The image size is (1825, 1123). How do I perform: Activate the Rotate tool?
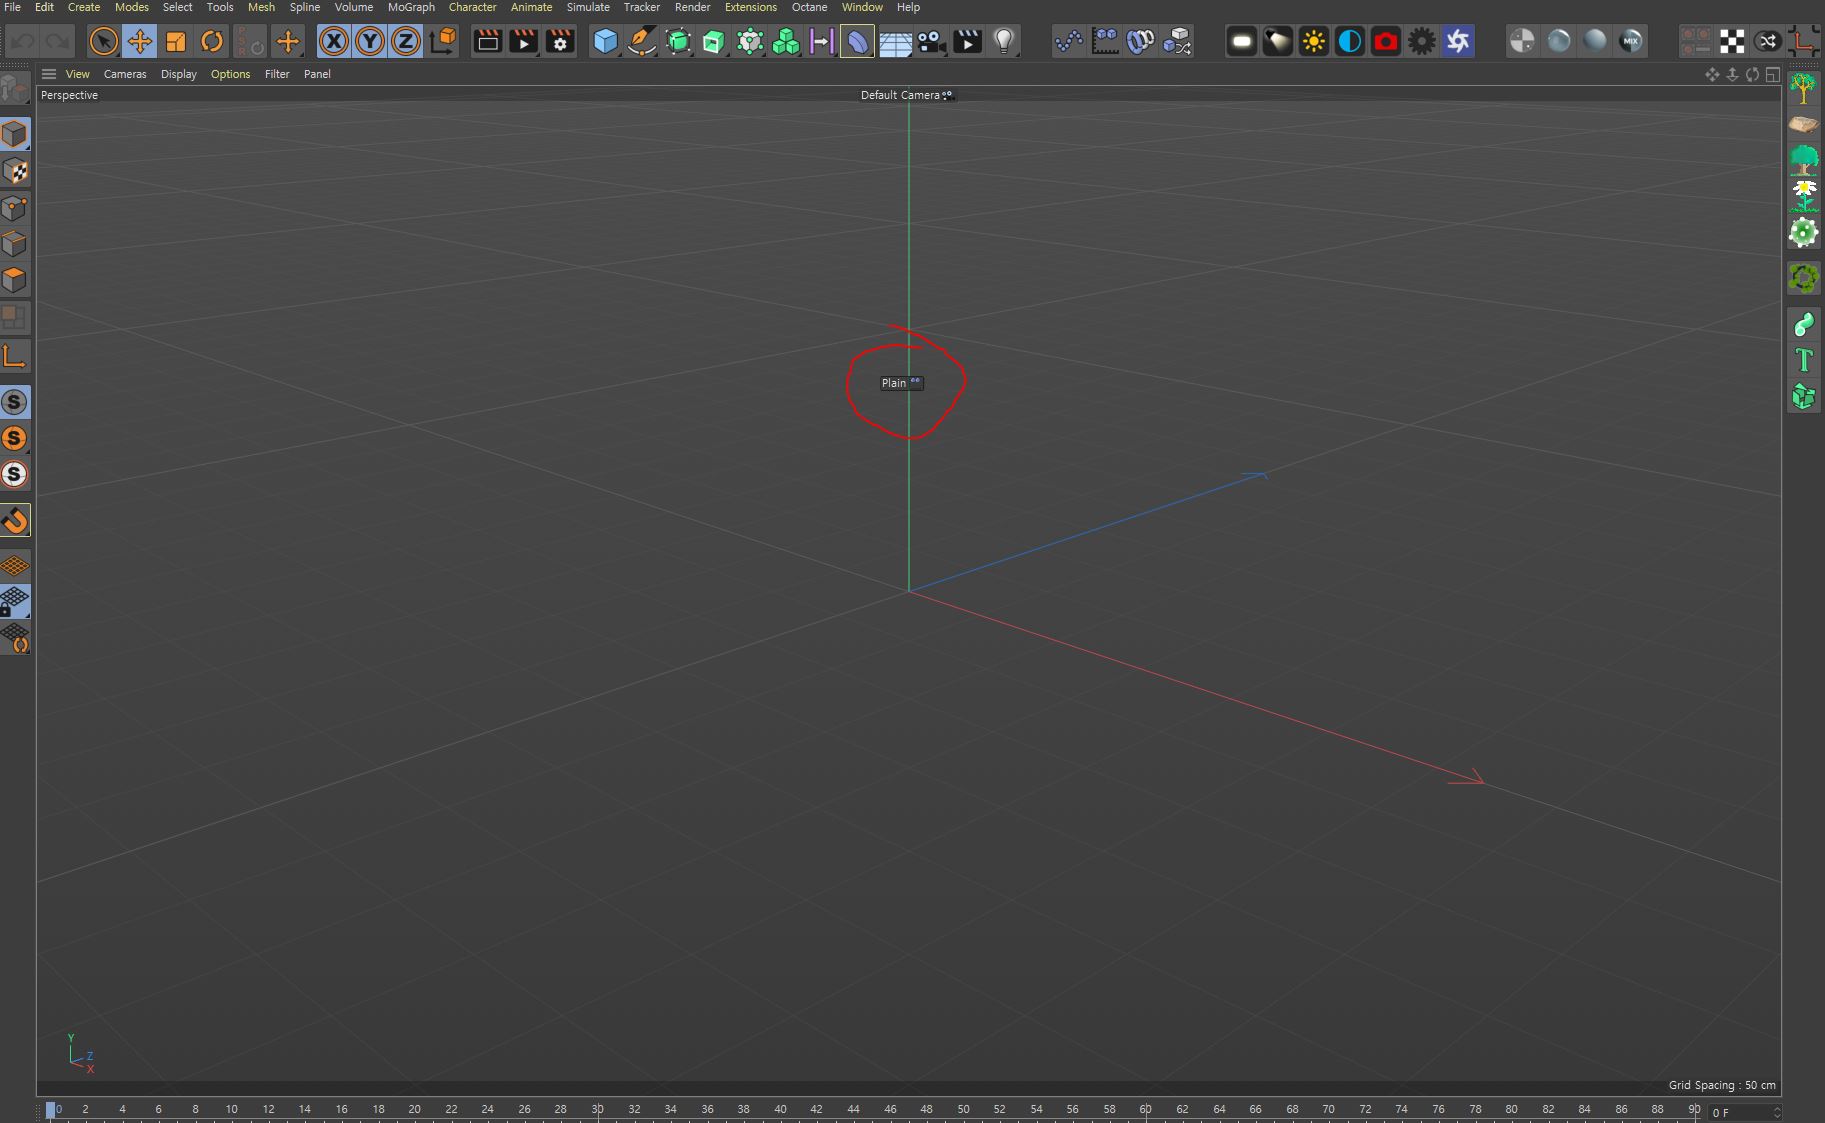coord(212,41)
